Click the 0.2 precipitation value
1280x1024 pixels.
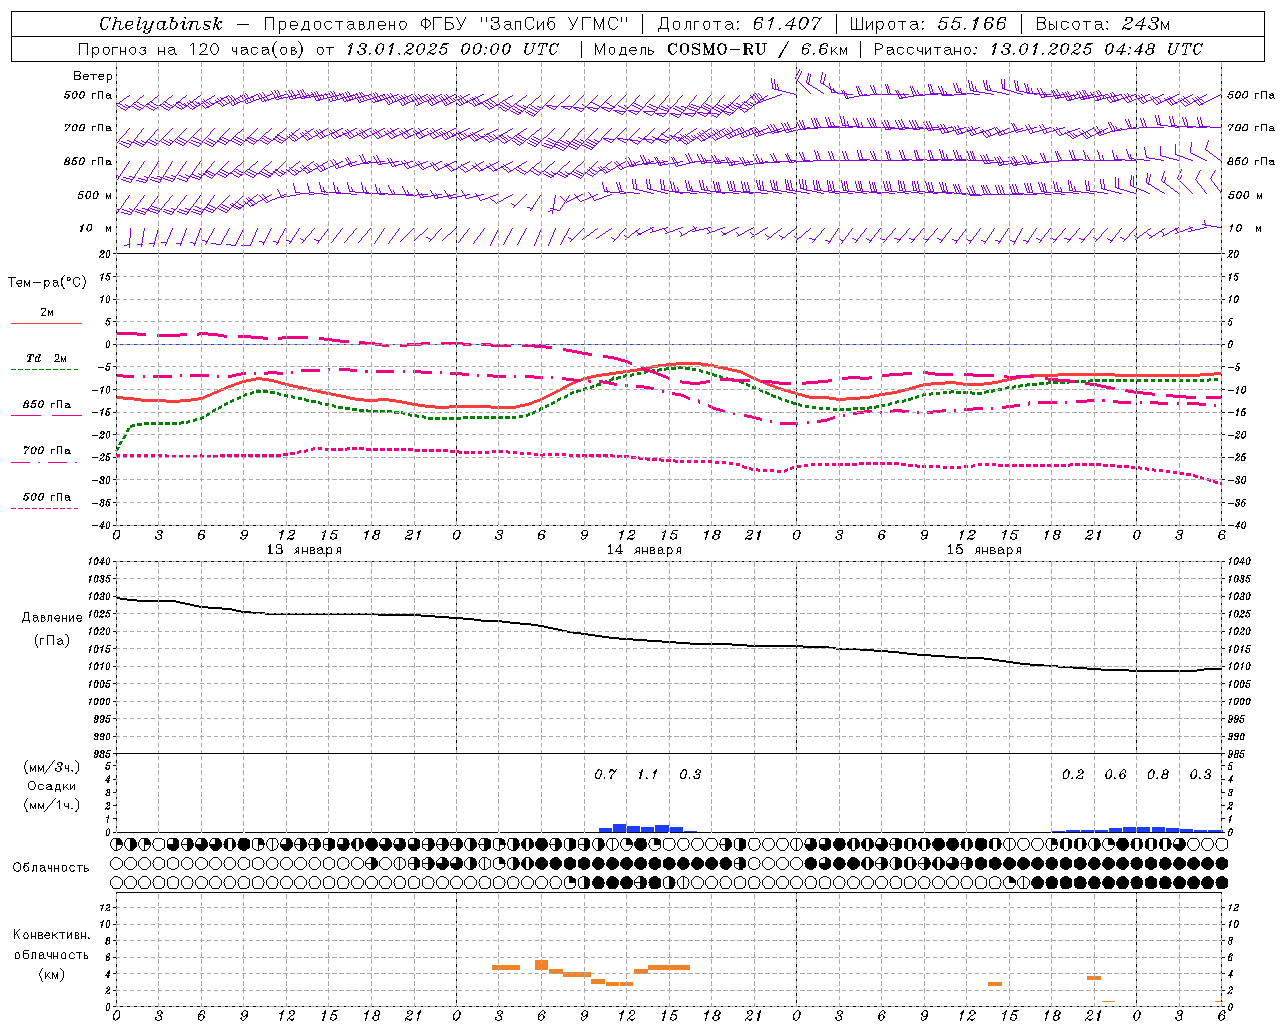(x=1073, y=774)
